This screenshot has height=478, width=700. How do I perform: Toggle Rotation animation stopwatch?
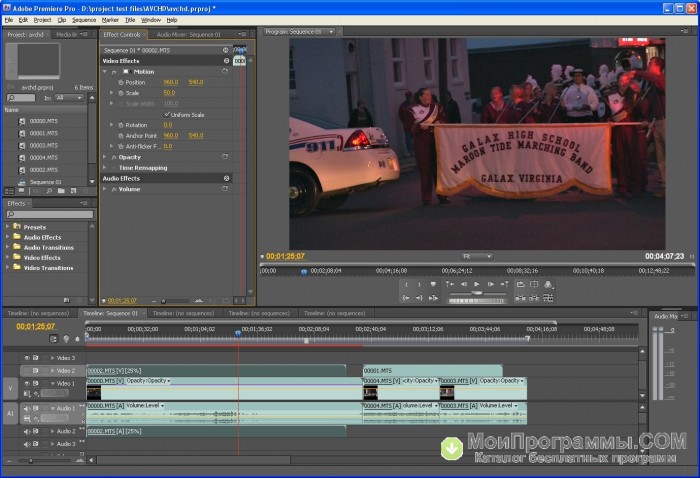pos(121,125)
